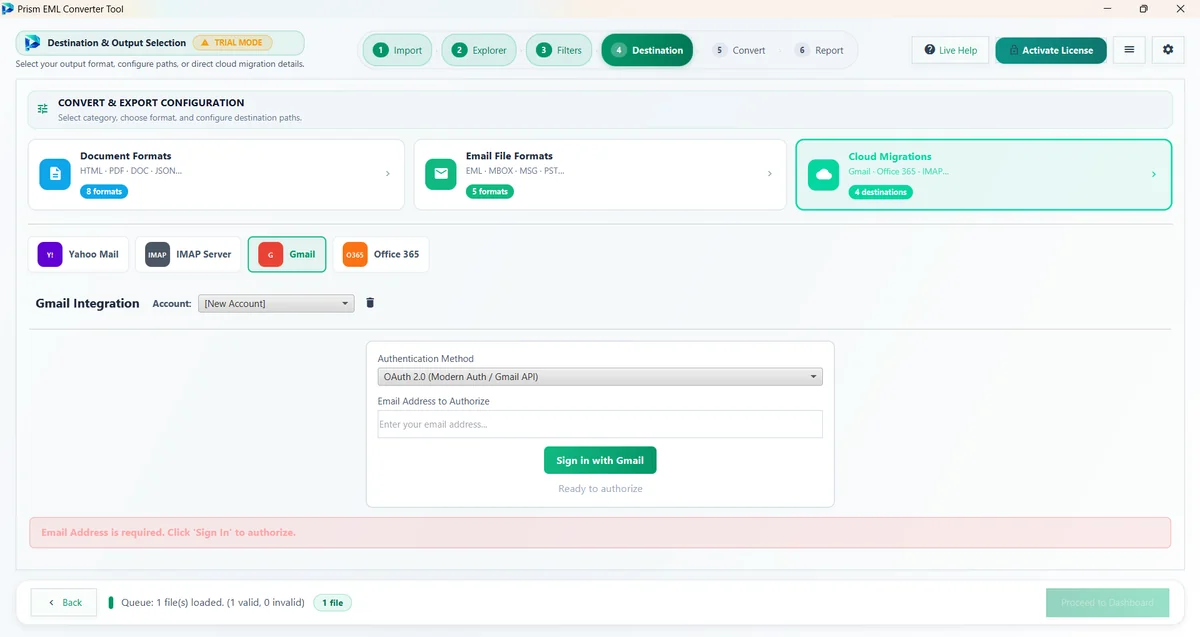1200x637 pixels.
Task: Click the Live Help button
Action: [950, 50]
